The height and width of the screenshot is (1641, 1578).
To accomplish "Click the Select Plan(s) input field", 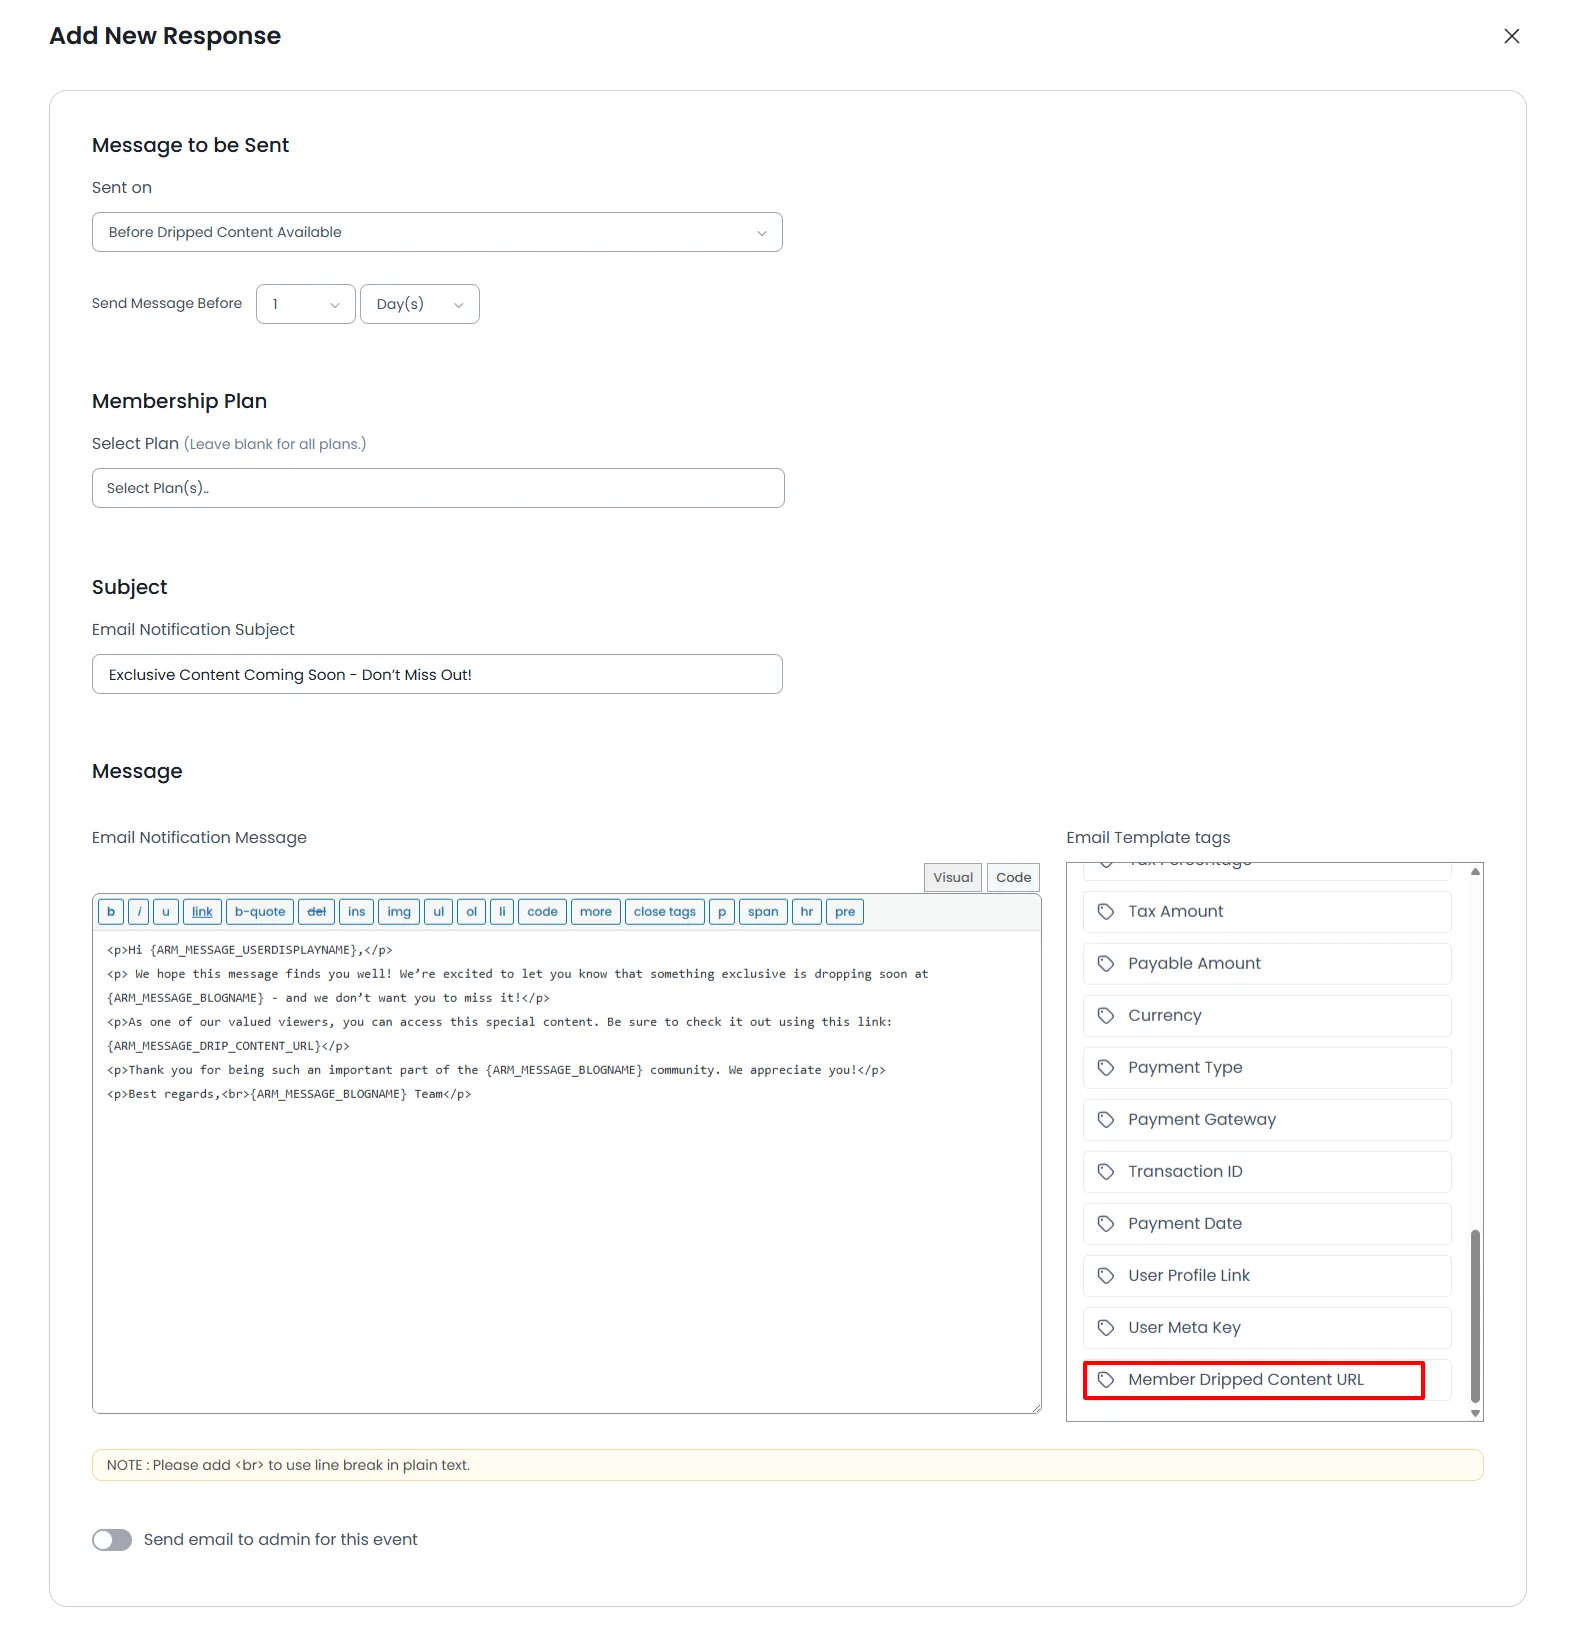I will point(437,487).
